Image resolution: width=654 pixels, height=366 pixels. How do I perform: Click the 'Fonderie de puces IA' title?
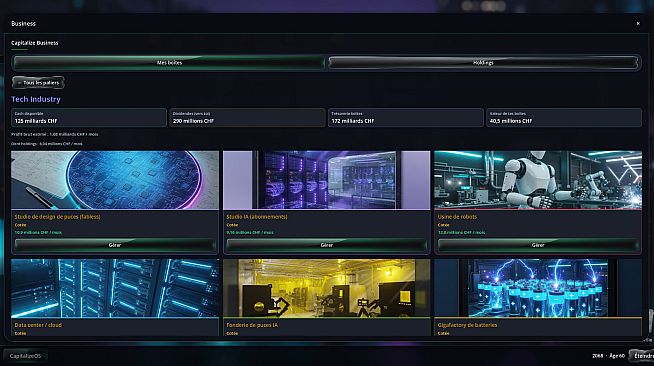pos(252,325)
